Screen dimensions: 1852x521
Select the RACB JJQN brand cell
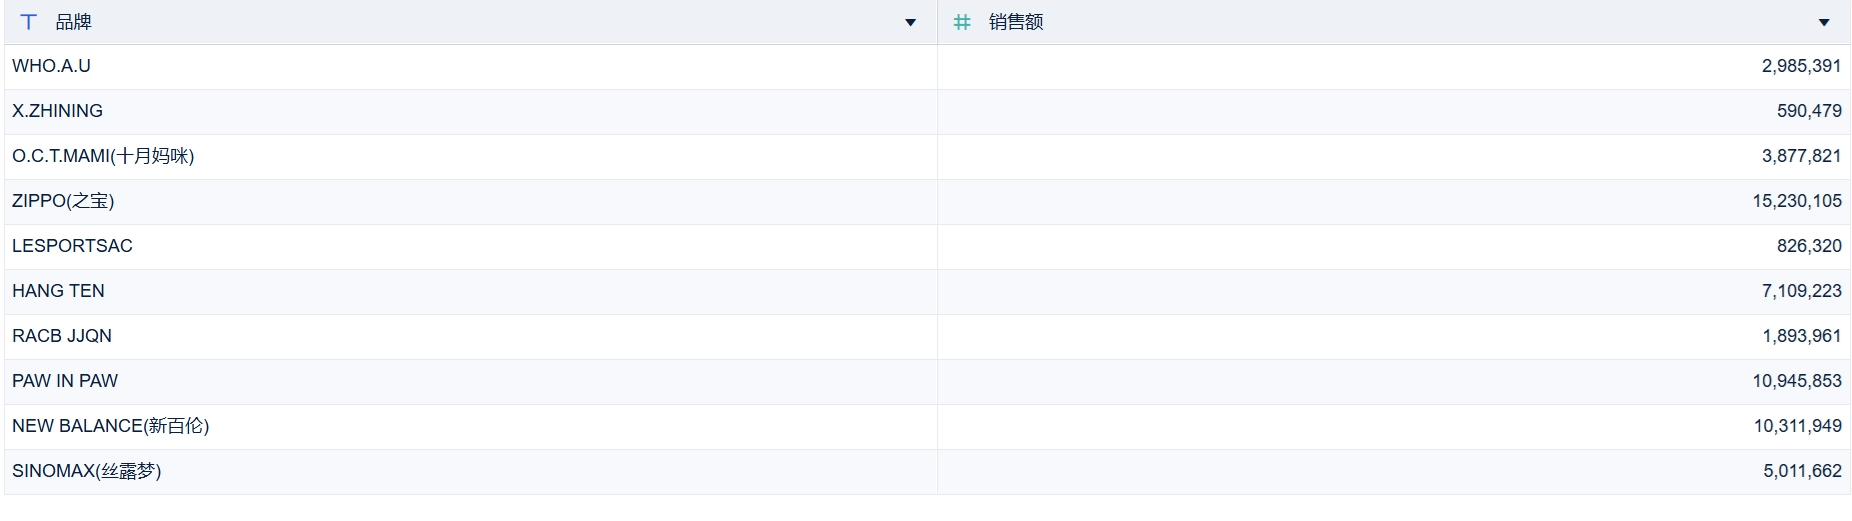(471, 337)
